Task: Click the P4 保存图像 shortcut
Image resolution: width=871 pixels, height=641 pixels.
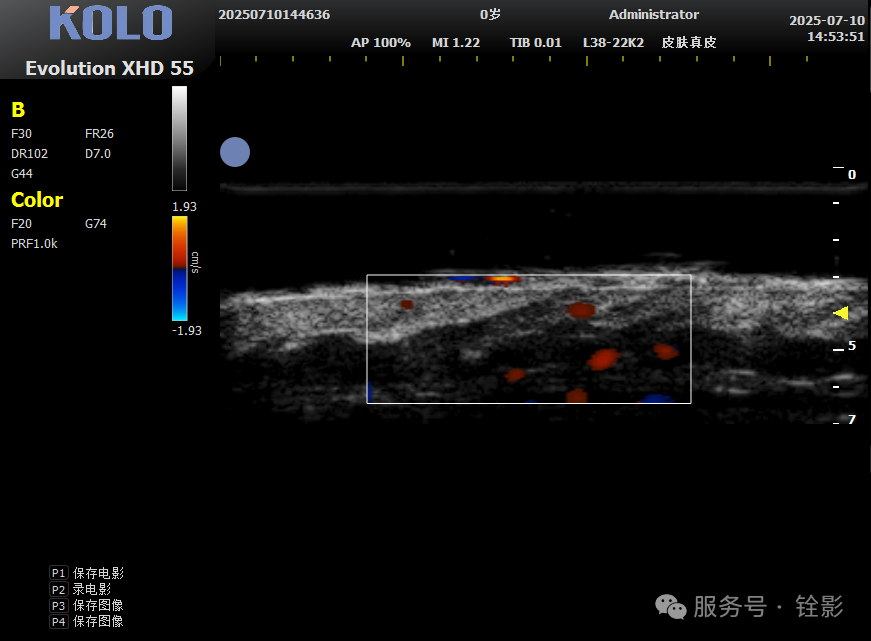Action: [x=87, y=622]
